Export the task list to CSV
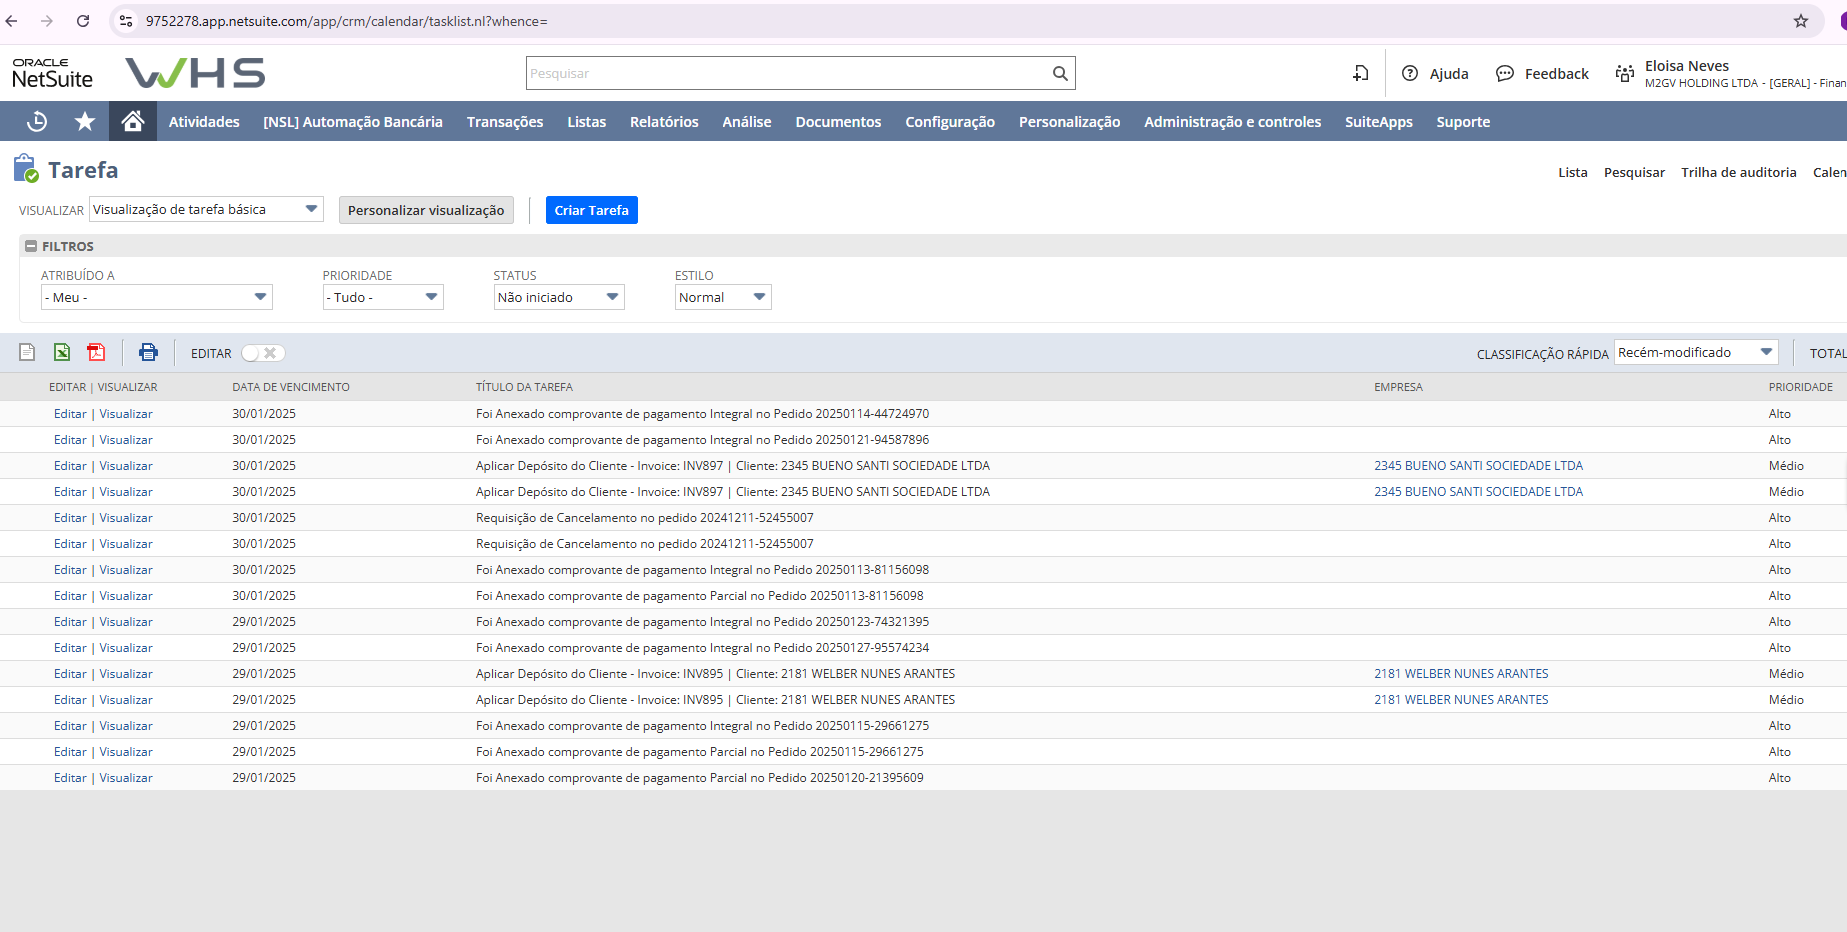This screenshot has width=1847, height=932. pyautogui.click(x=27, y=352)
